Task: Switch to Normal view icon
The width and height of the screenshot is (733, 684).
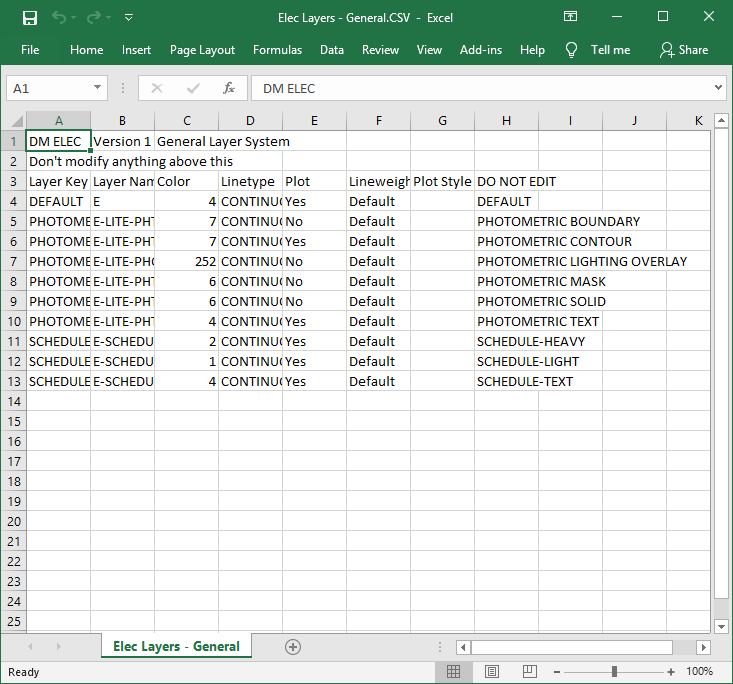Action: [x=453, y=672]
